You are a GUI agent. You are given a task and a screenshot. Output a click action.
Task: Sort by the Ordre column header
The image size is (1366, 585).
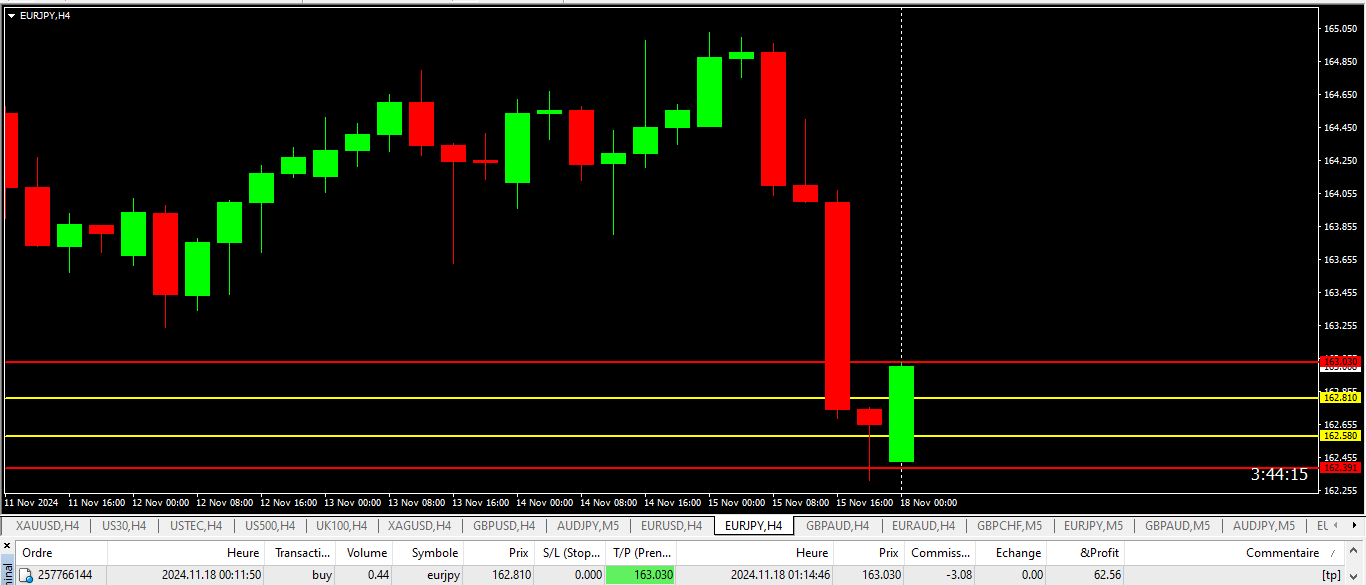[x=62, y=553]
